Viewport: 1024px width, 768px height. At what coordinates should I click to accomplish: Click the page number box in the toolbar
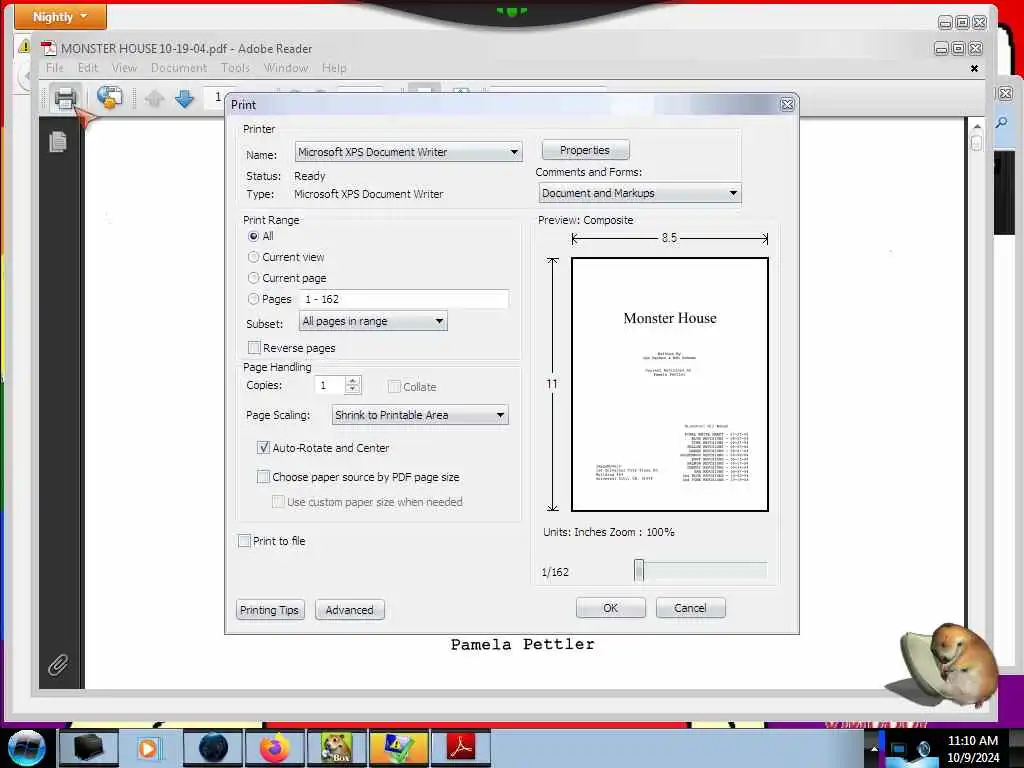[x=216, y=97]
